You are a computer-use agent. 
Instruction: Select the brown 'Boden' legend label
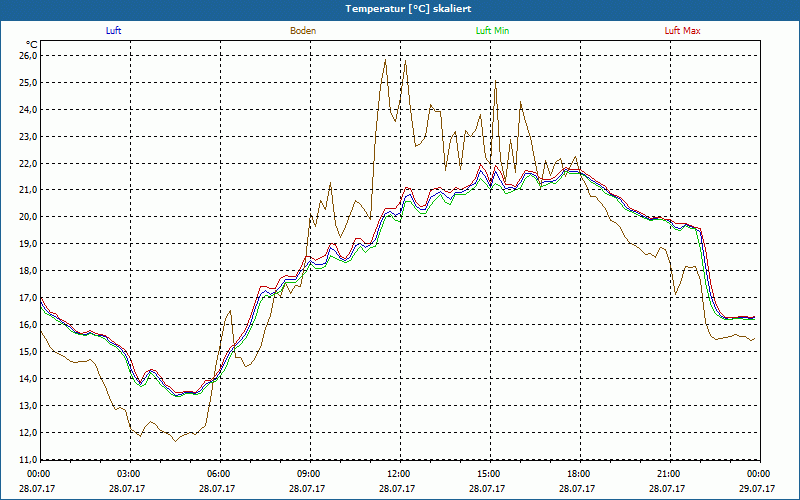303,31
